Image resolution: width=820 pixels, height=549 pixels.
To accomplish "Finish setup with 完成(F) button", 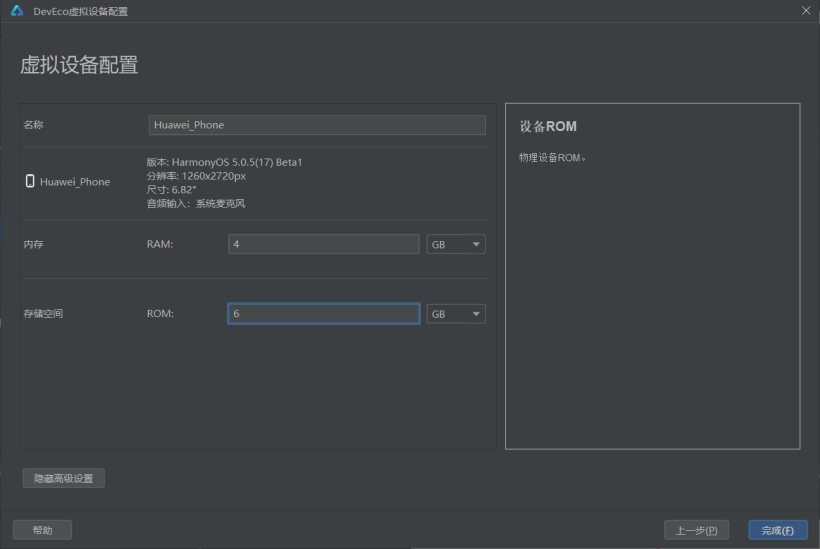I will tap(778, 530).
